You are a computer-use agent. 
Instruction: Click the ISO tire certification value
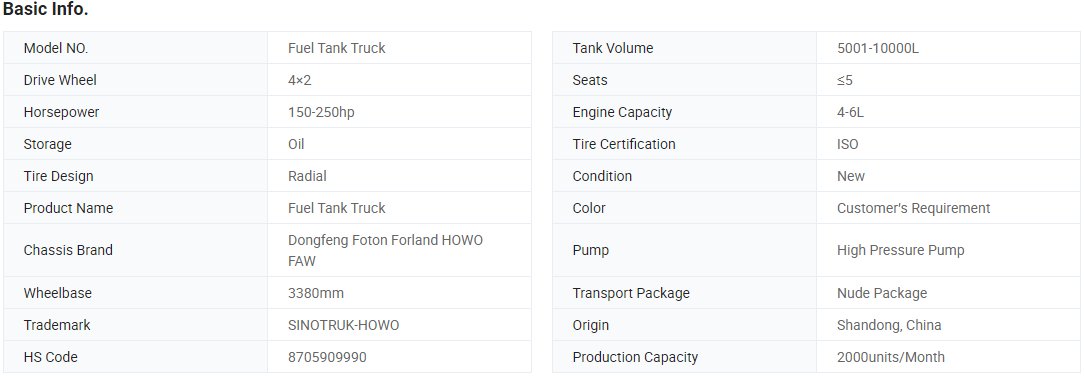(847, 144)
